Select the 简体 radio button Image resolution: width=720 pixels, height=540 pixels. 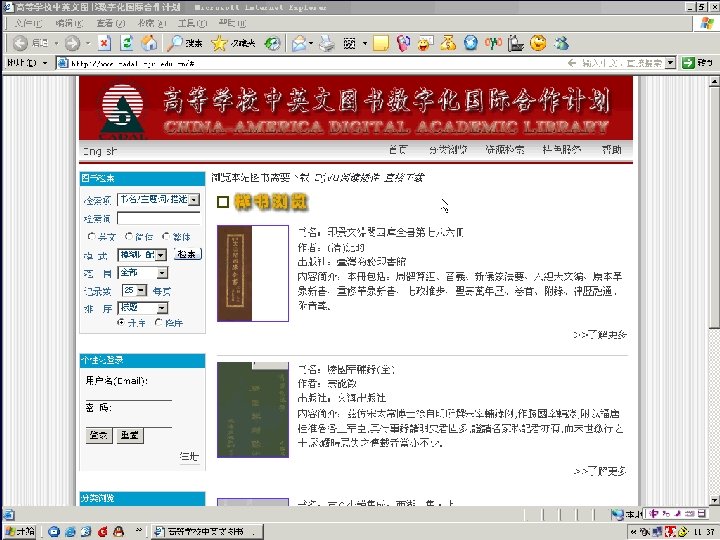pyautogui.click(x=129, y=236)
